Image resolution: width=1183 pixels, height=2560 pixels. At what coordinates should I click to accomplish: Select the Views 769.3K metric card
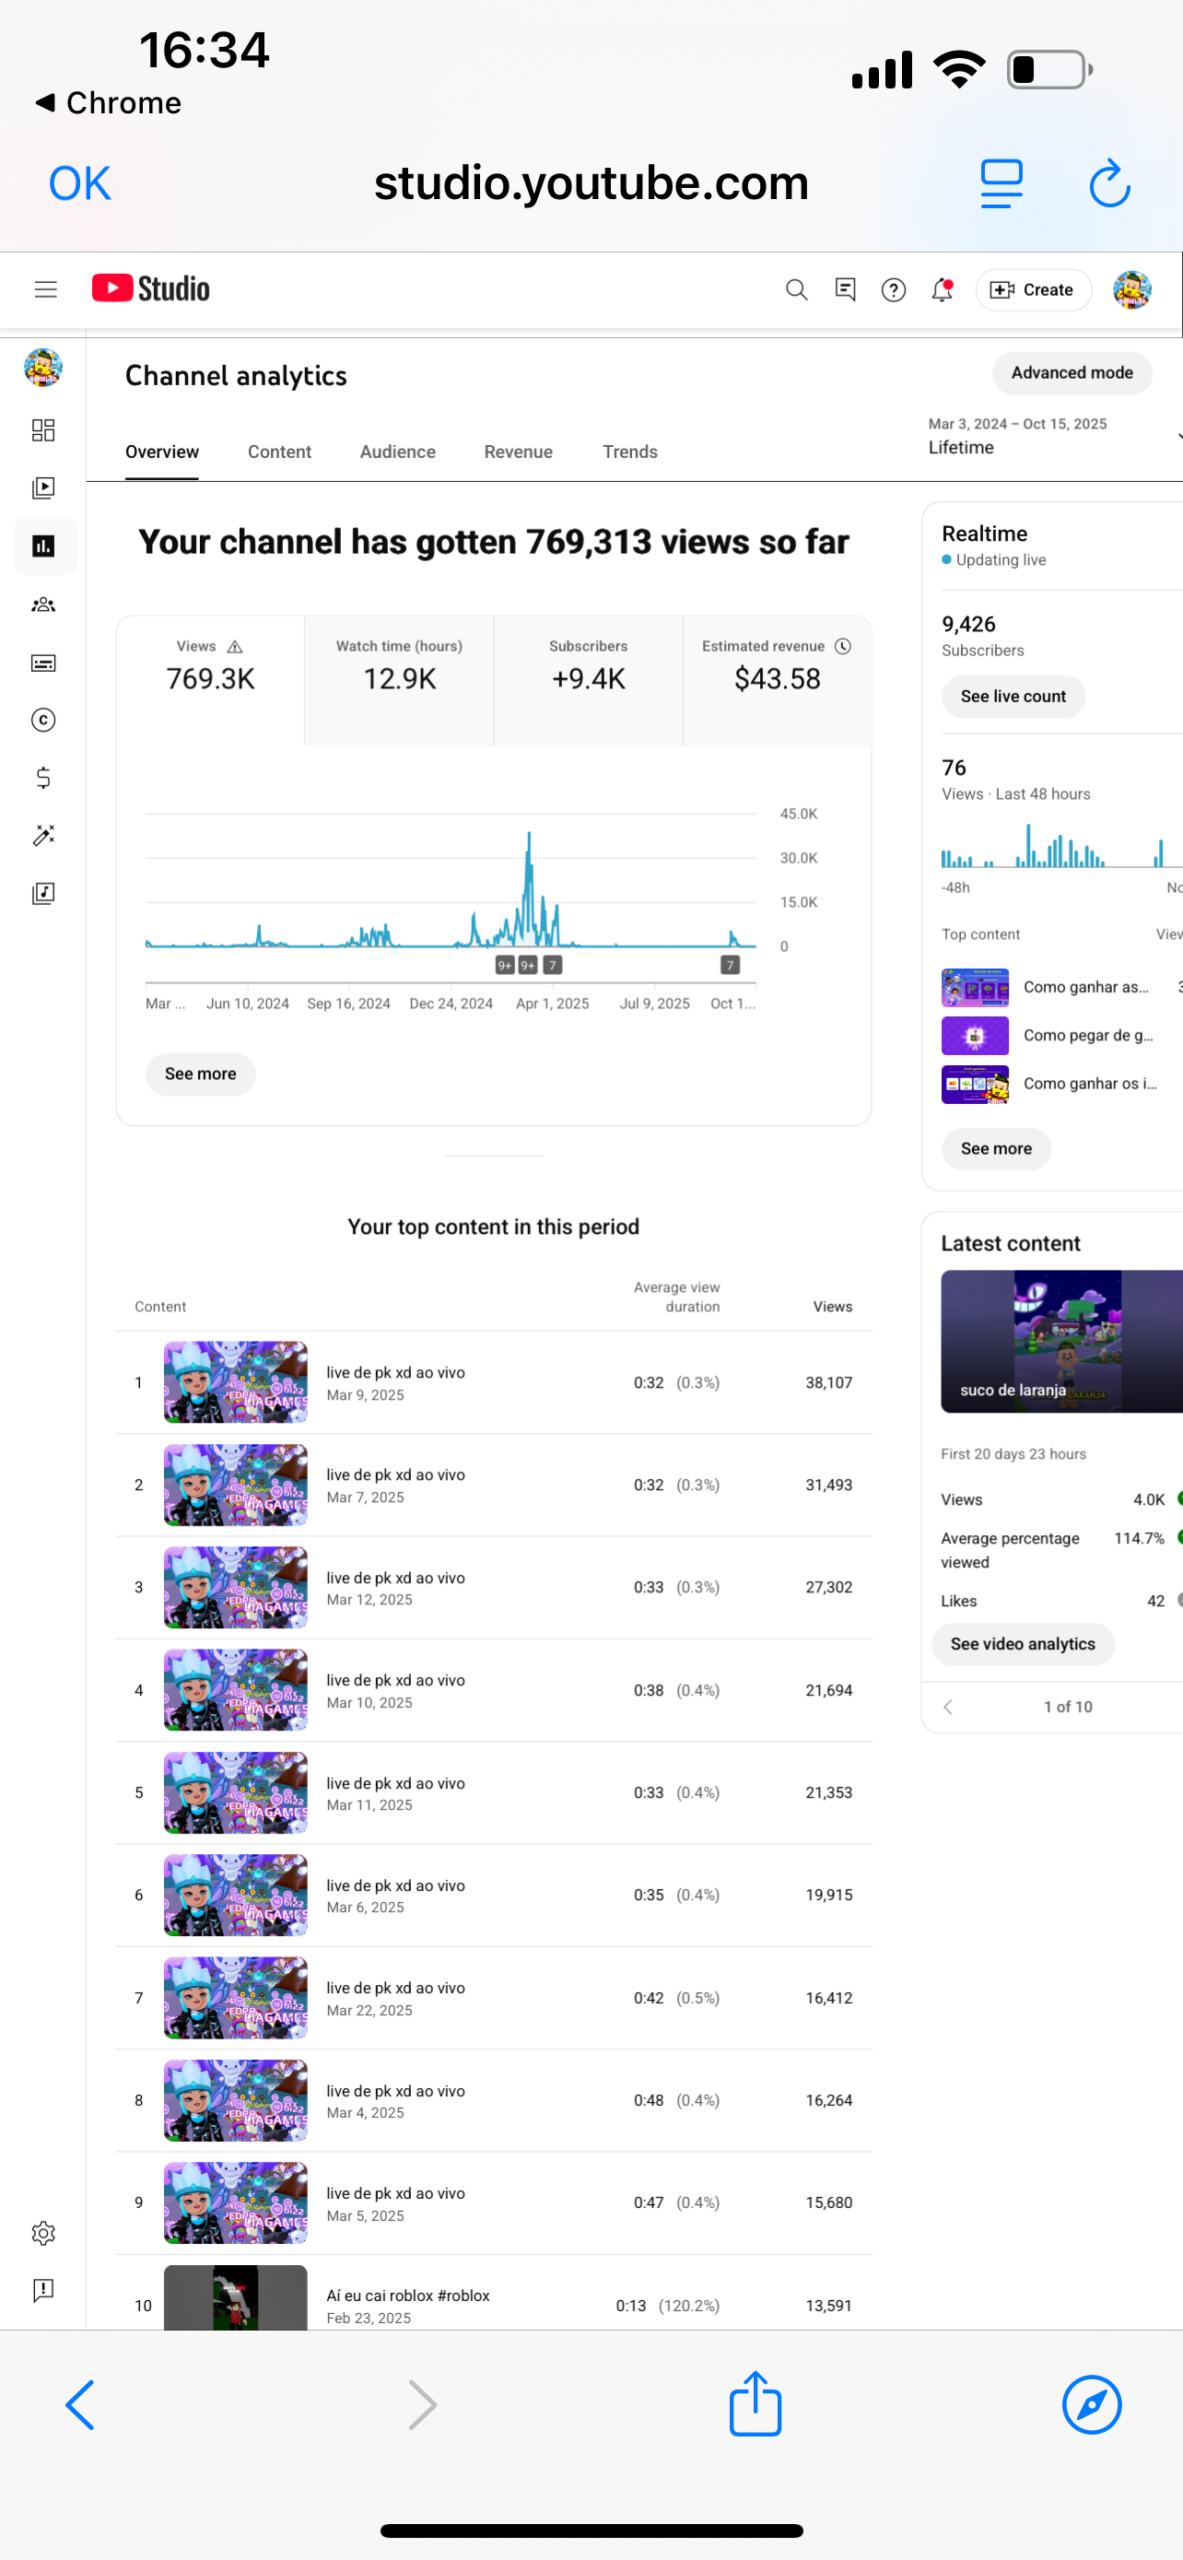pyautogui.click(x=210, y=681)
